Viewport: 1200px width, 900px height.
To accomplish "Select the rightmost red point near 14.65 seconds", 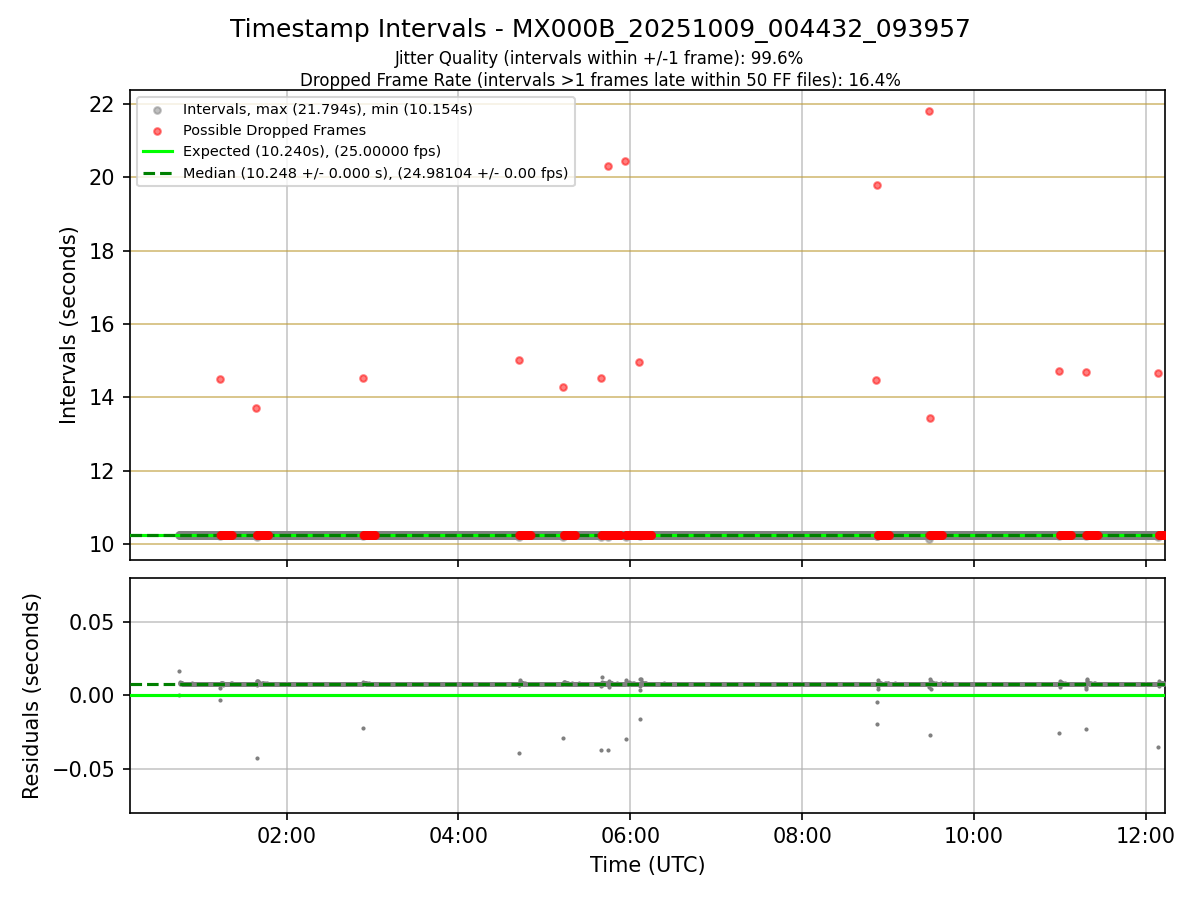I will 1158,373.
